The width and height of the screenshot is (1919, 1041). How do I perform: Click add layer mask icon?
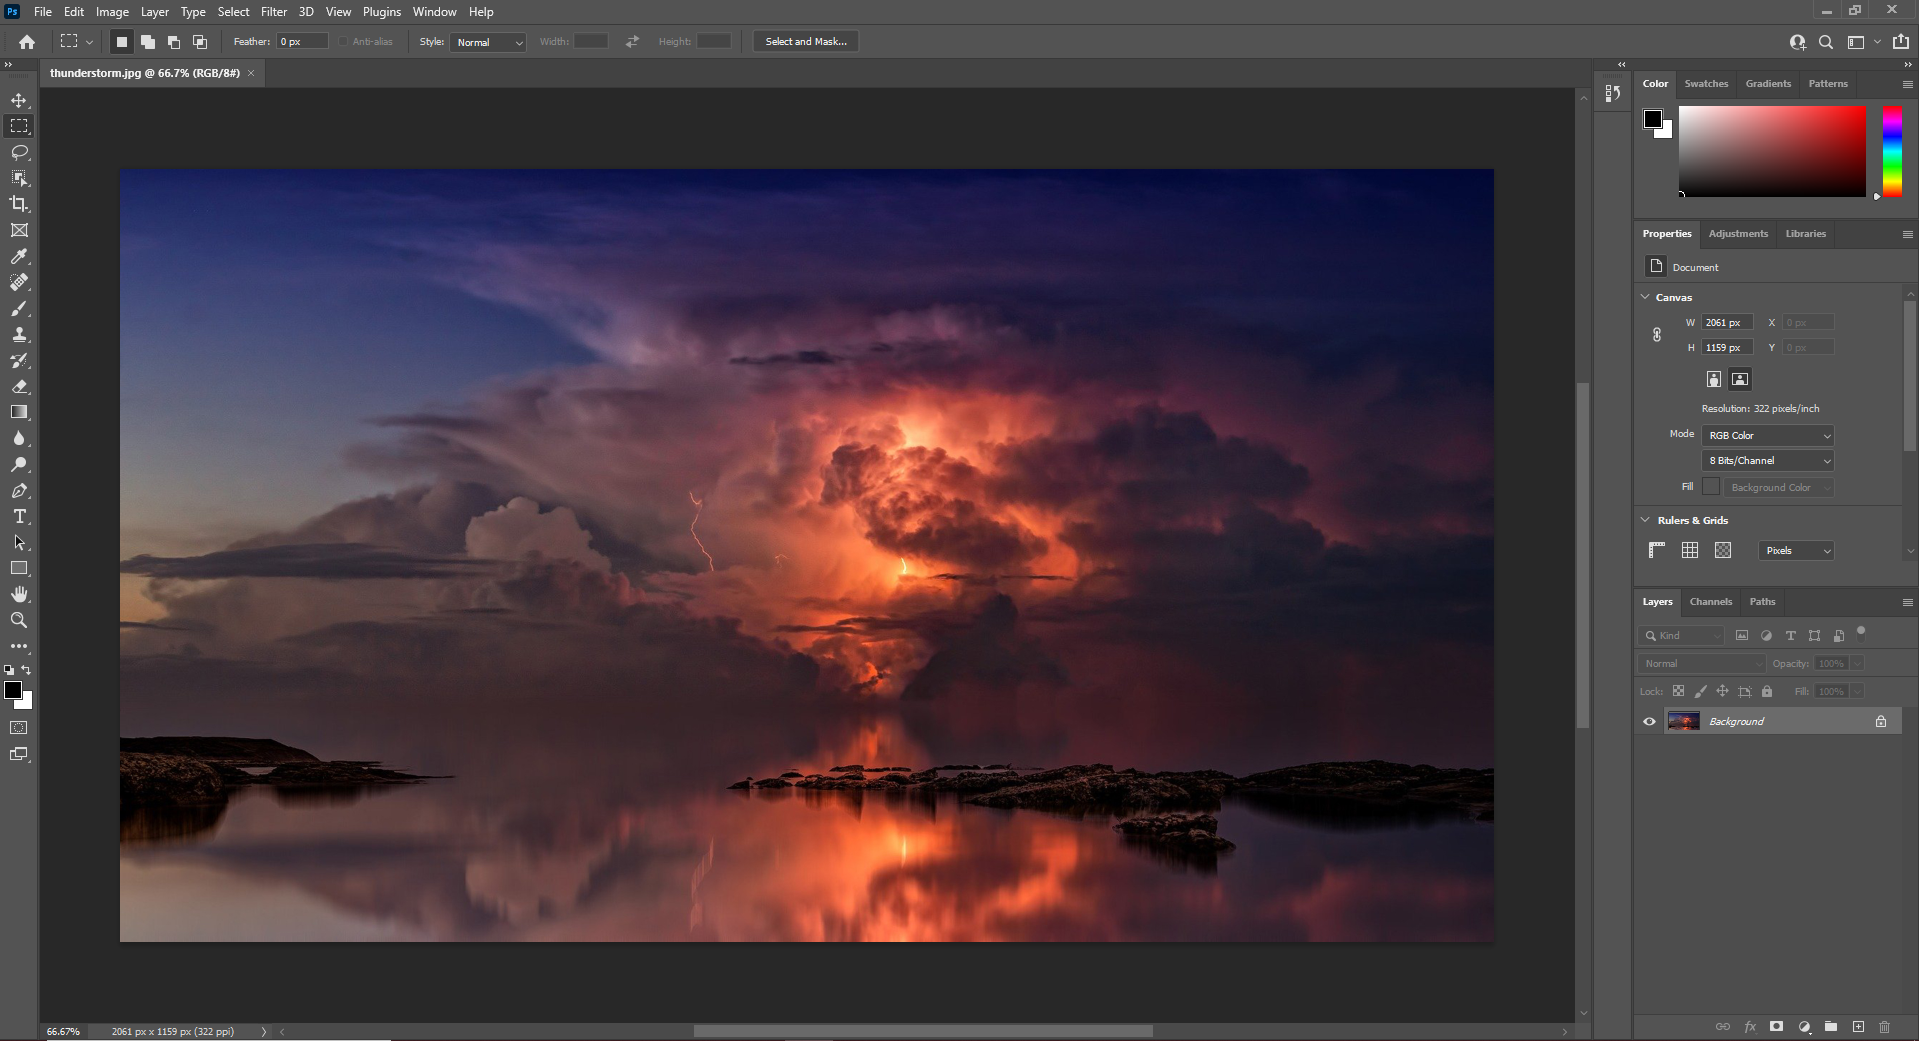(1776, 1027)
